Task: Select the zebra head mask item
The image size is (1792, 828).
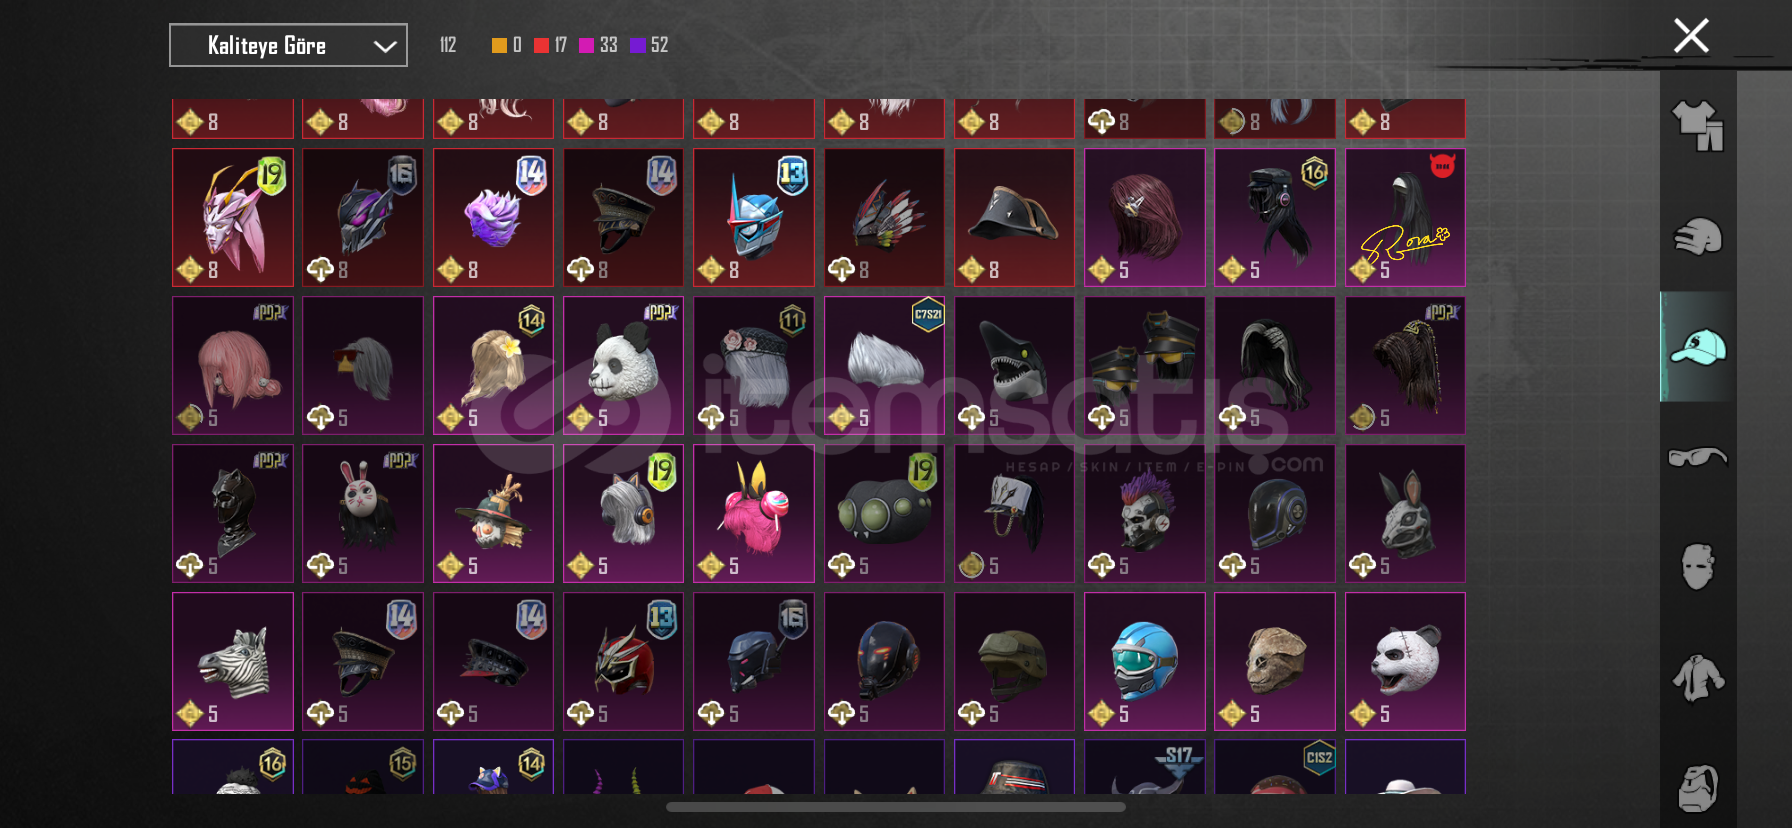Action: pyautogui.click(x=233, y=662)
